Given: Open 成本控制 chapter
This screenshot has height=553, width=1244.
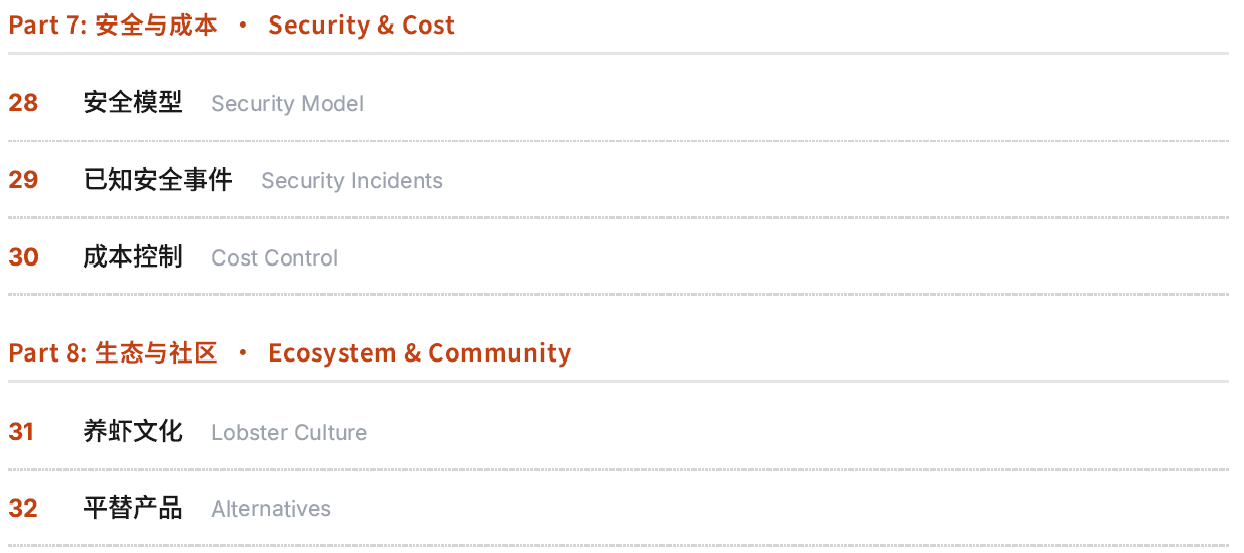Looking at the screenshot, I should pyautogui.click(x=133, y=257).
